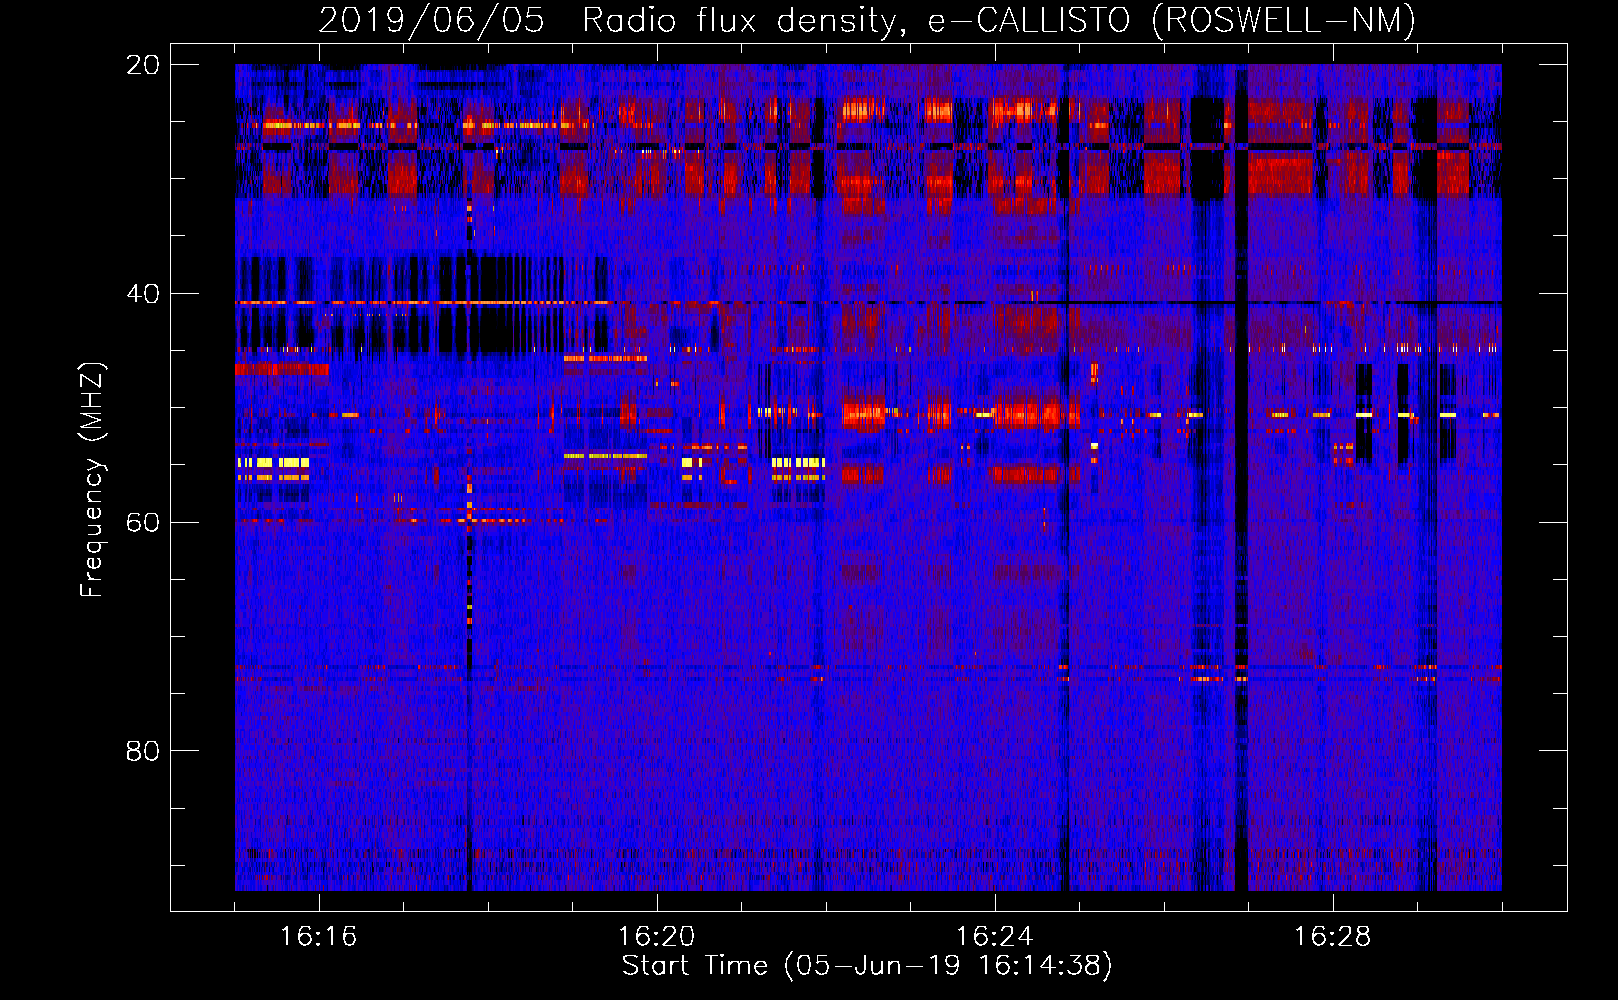This screenshot has width=1618, height=1000.
Task: Click the 60 MHz frequency tick label
Action: click(x=143, y=523)
